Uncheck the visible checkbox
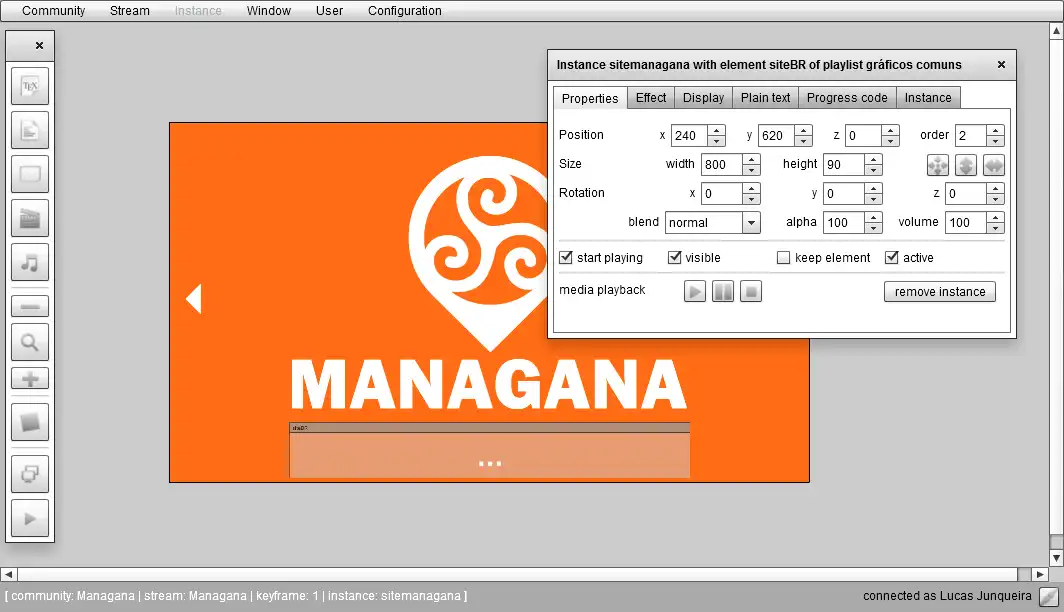This screenshot has height=612, width=1064. tap(674, 257)
